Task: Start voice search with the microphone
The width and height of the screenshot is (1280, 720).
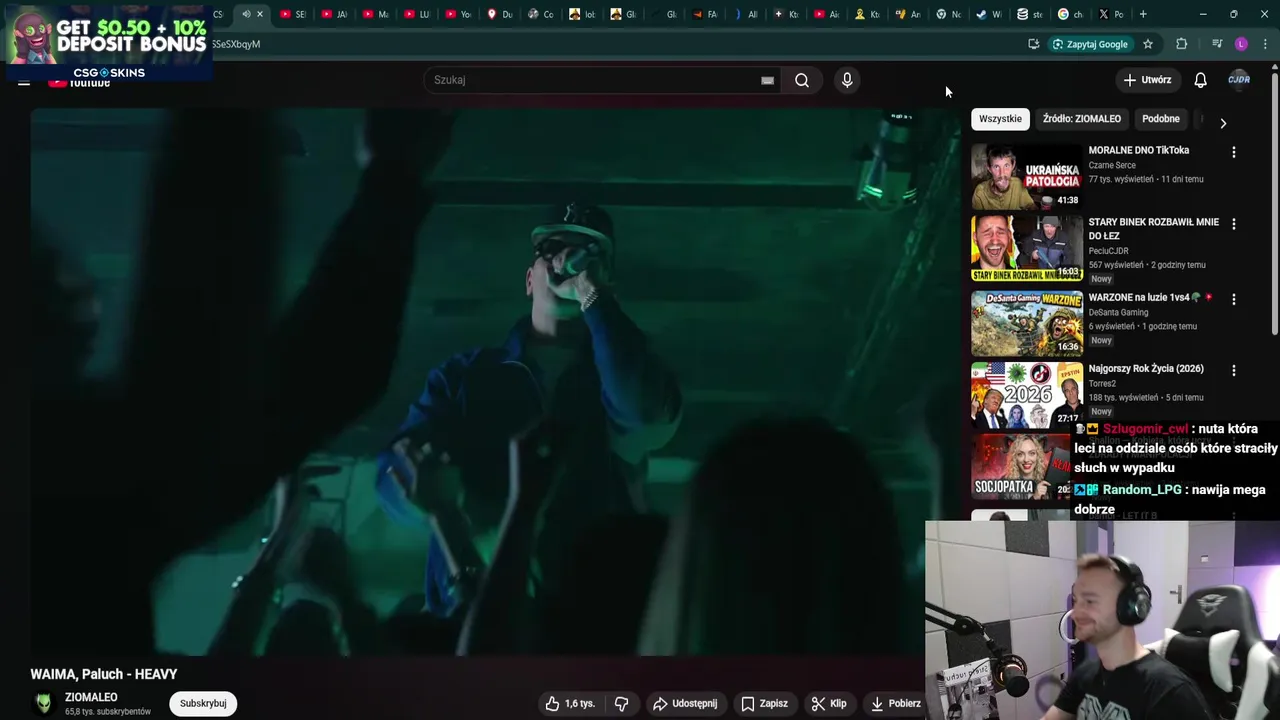Action: tap(847, 80)
